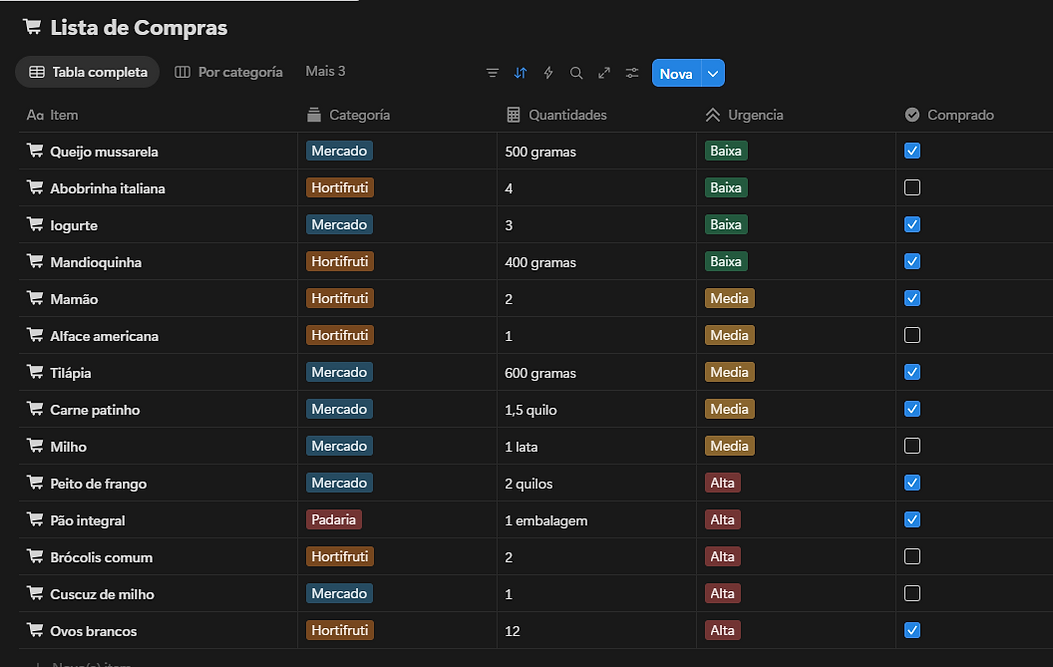Select cart icon beside Mamão
This screenshot has width=1053, height=667.
point(35,298)
